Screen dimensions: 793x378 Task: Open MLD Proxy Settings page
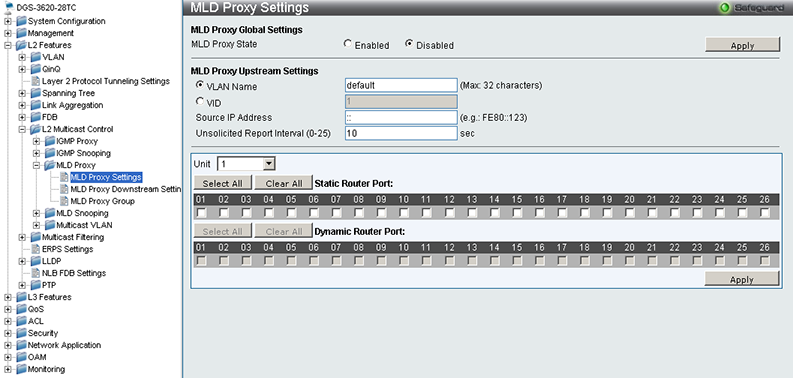point(106,177)
